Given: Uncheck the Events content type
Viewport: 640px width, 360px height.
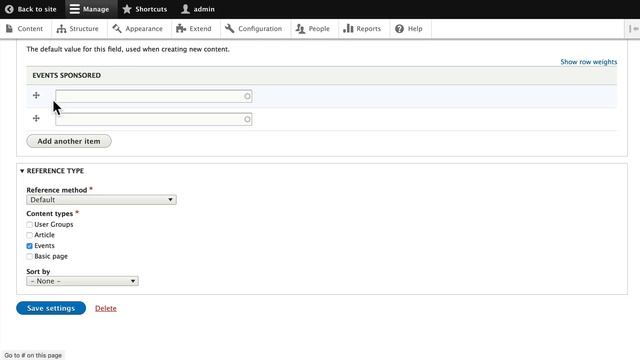Looking at the screenshot, I should coord(29,246).
